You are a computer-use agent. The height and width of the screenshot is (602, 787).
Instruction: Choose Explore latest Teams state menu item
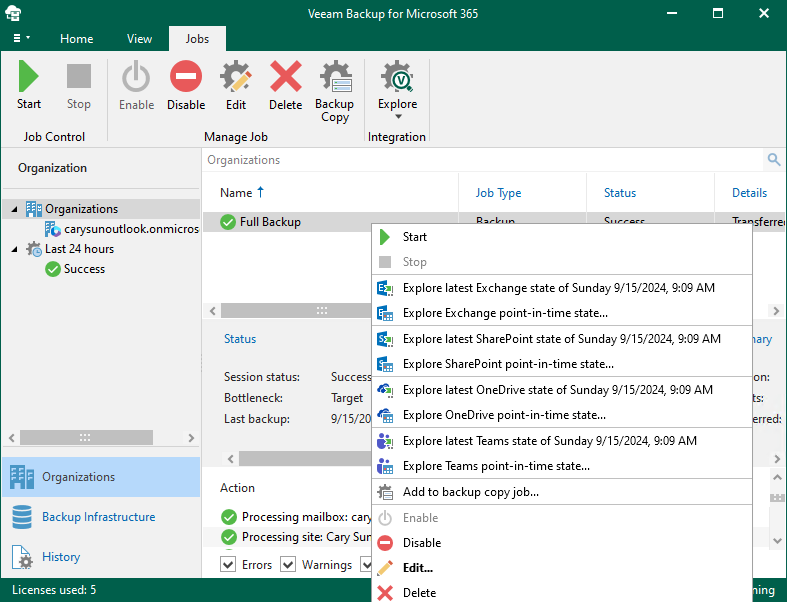pyautogui.click(x=562, y=441)
